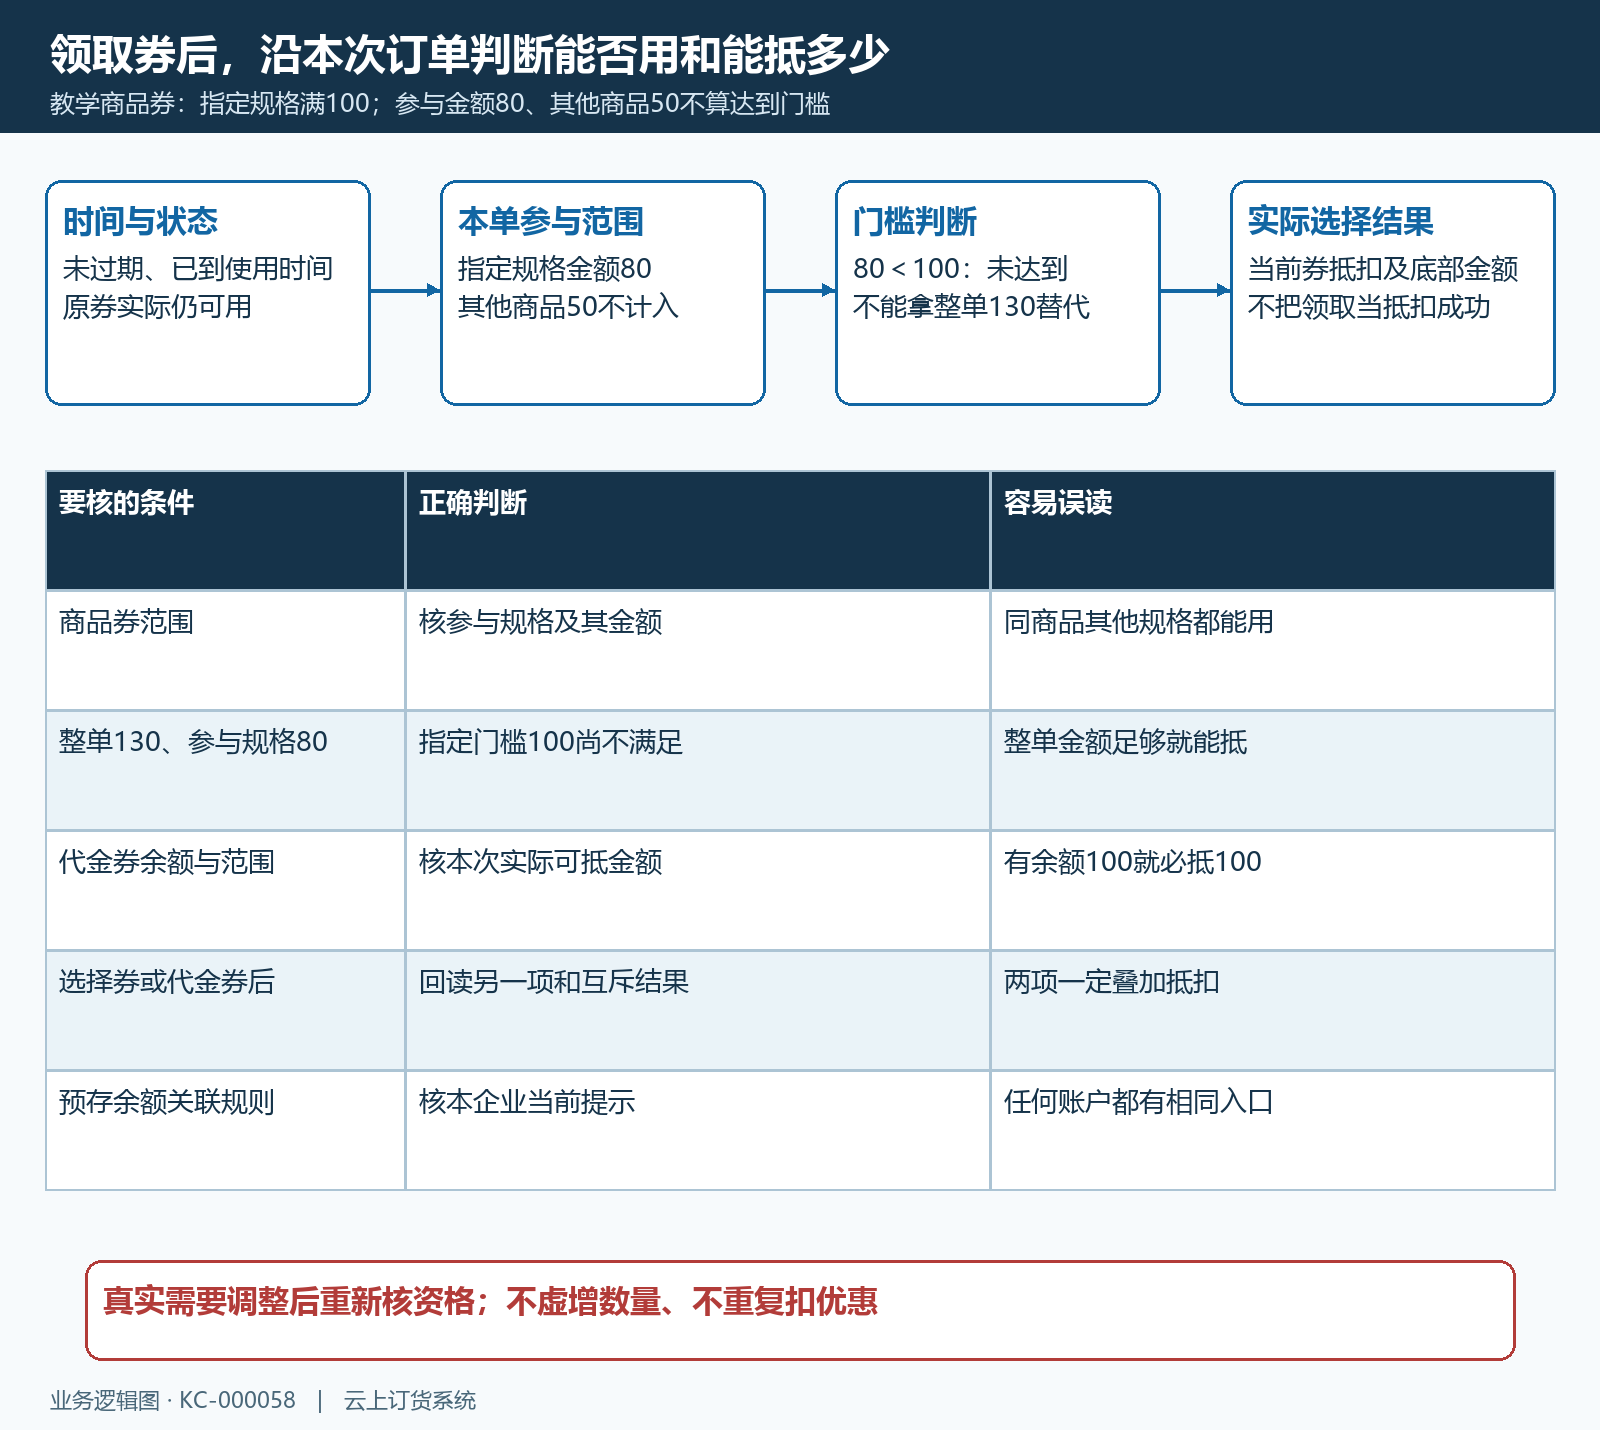Select the cell "代金券余额与范围"
The image size is (1600, 1430).
225,890
